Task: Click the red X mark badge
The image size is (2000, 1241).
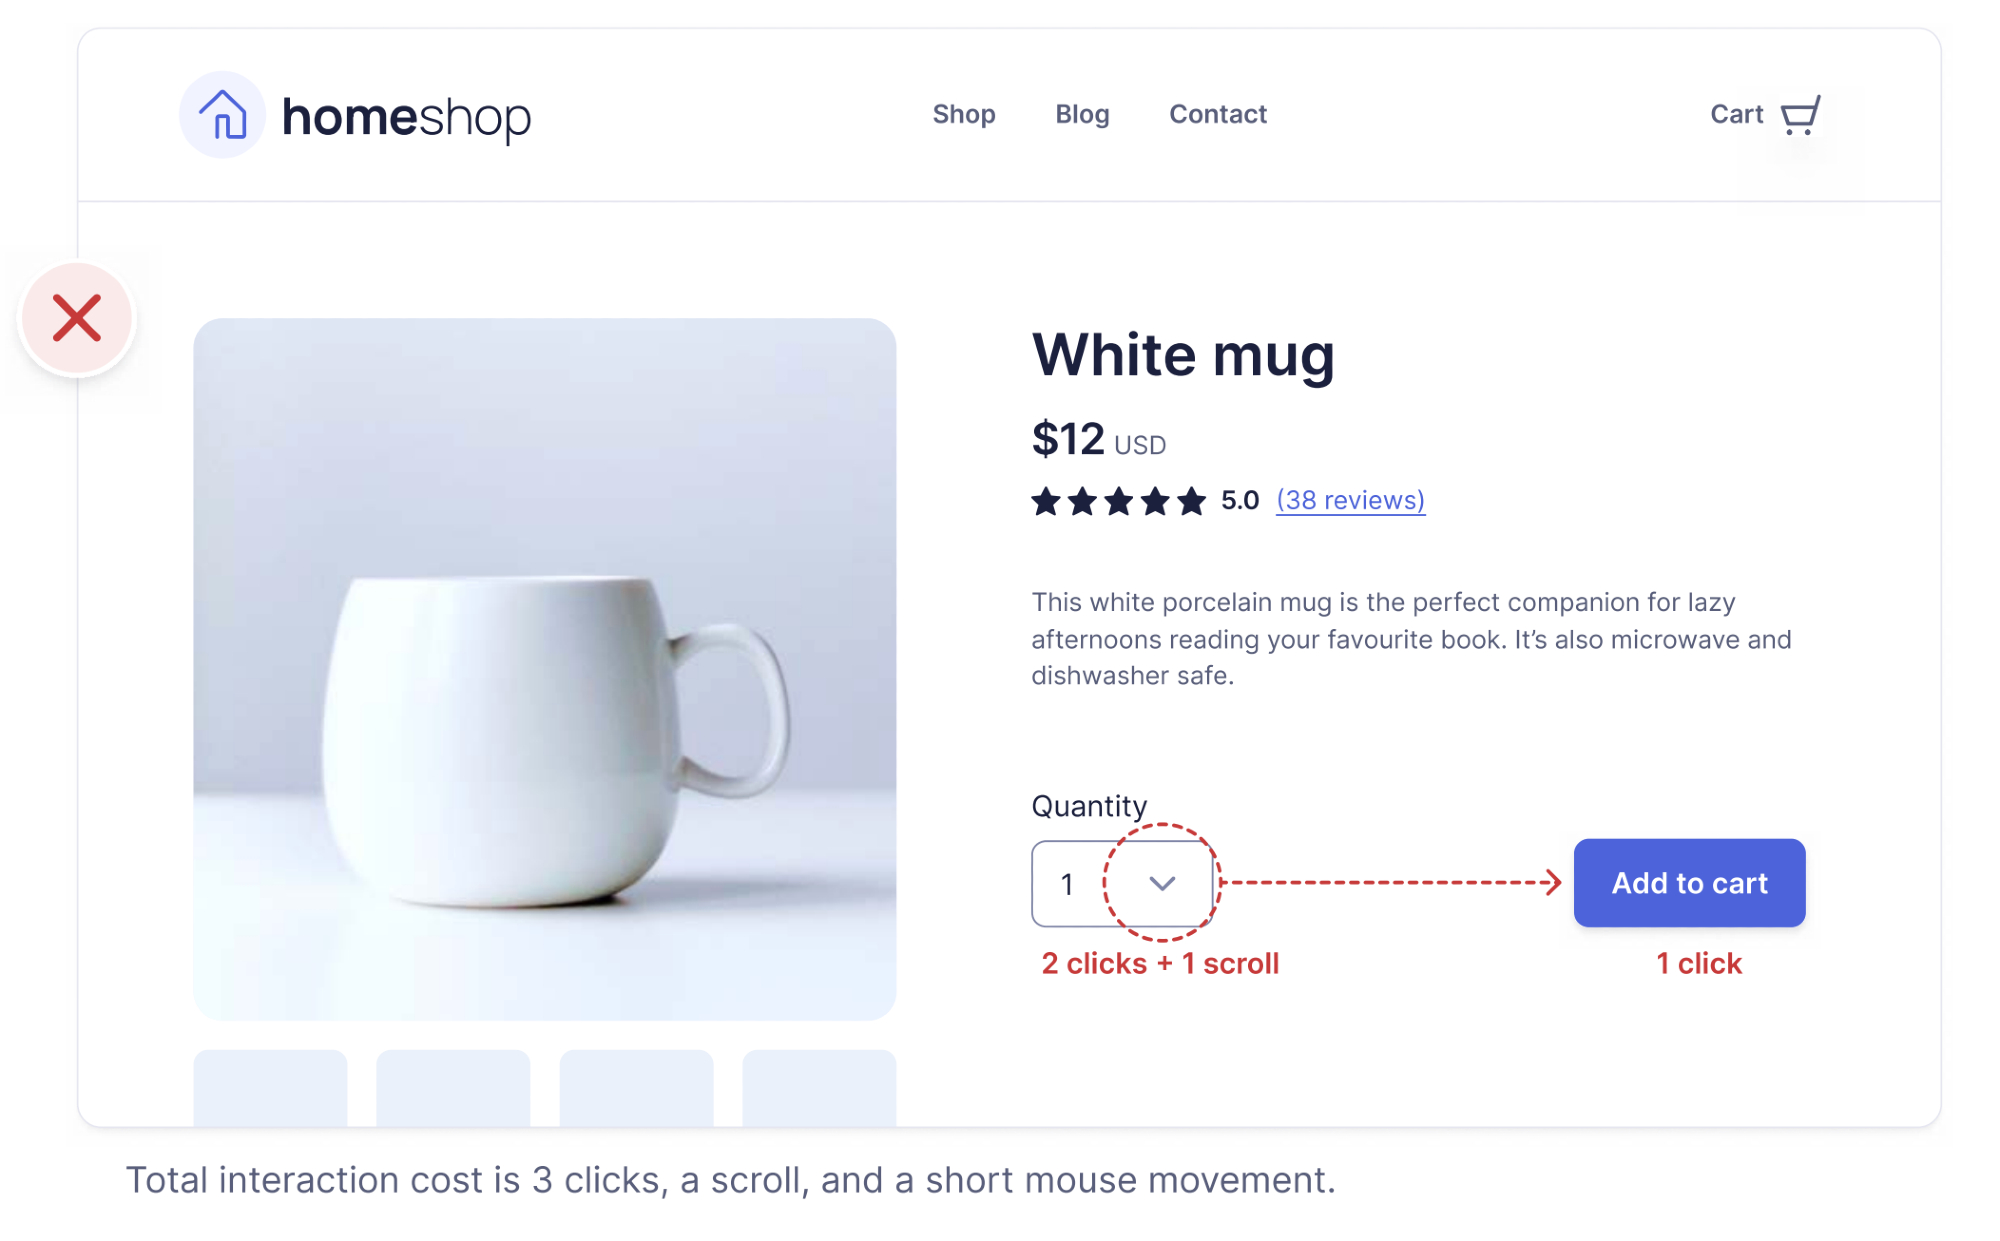Action: [x=77, y=319]
